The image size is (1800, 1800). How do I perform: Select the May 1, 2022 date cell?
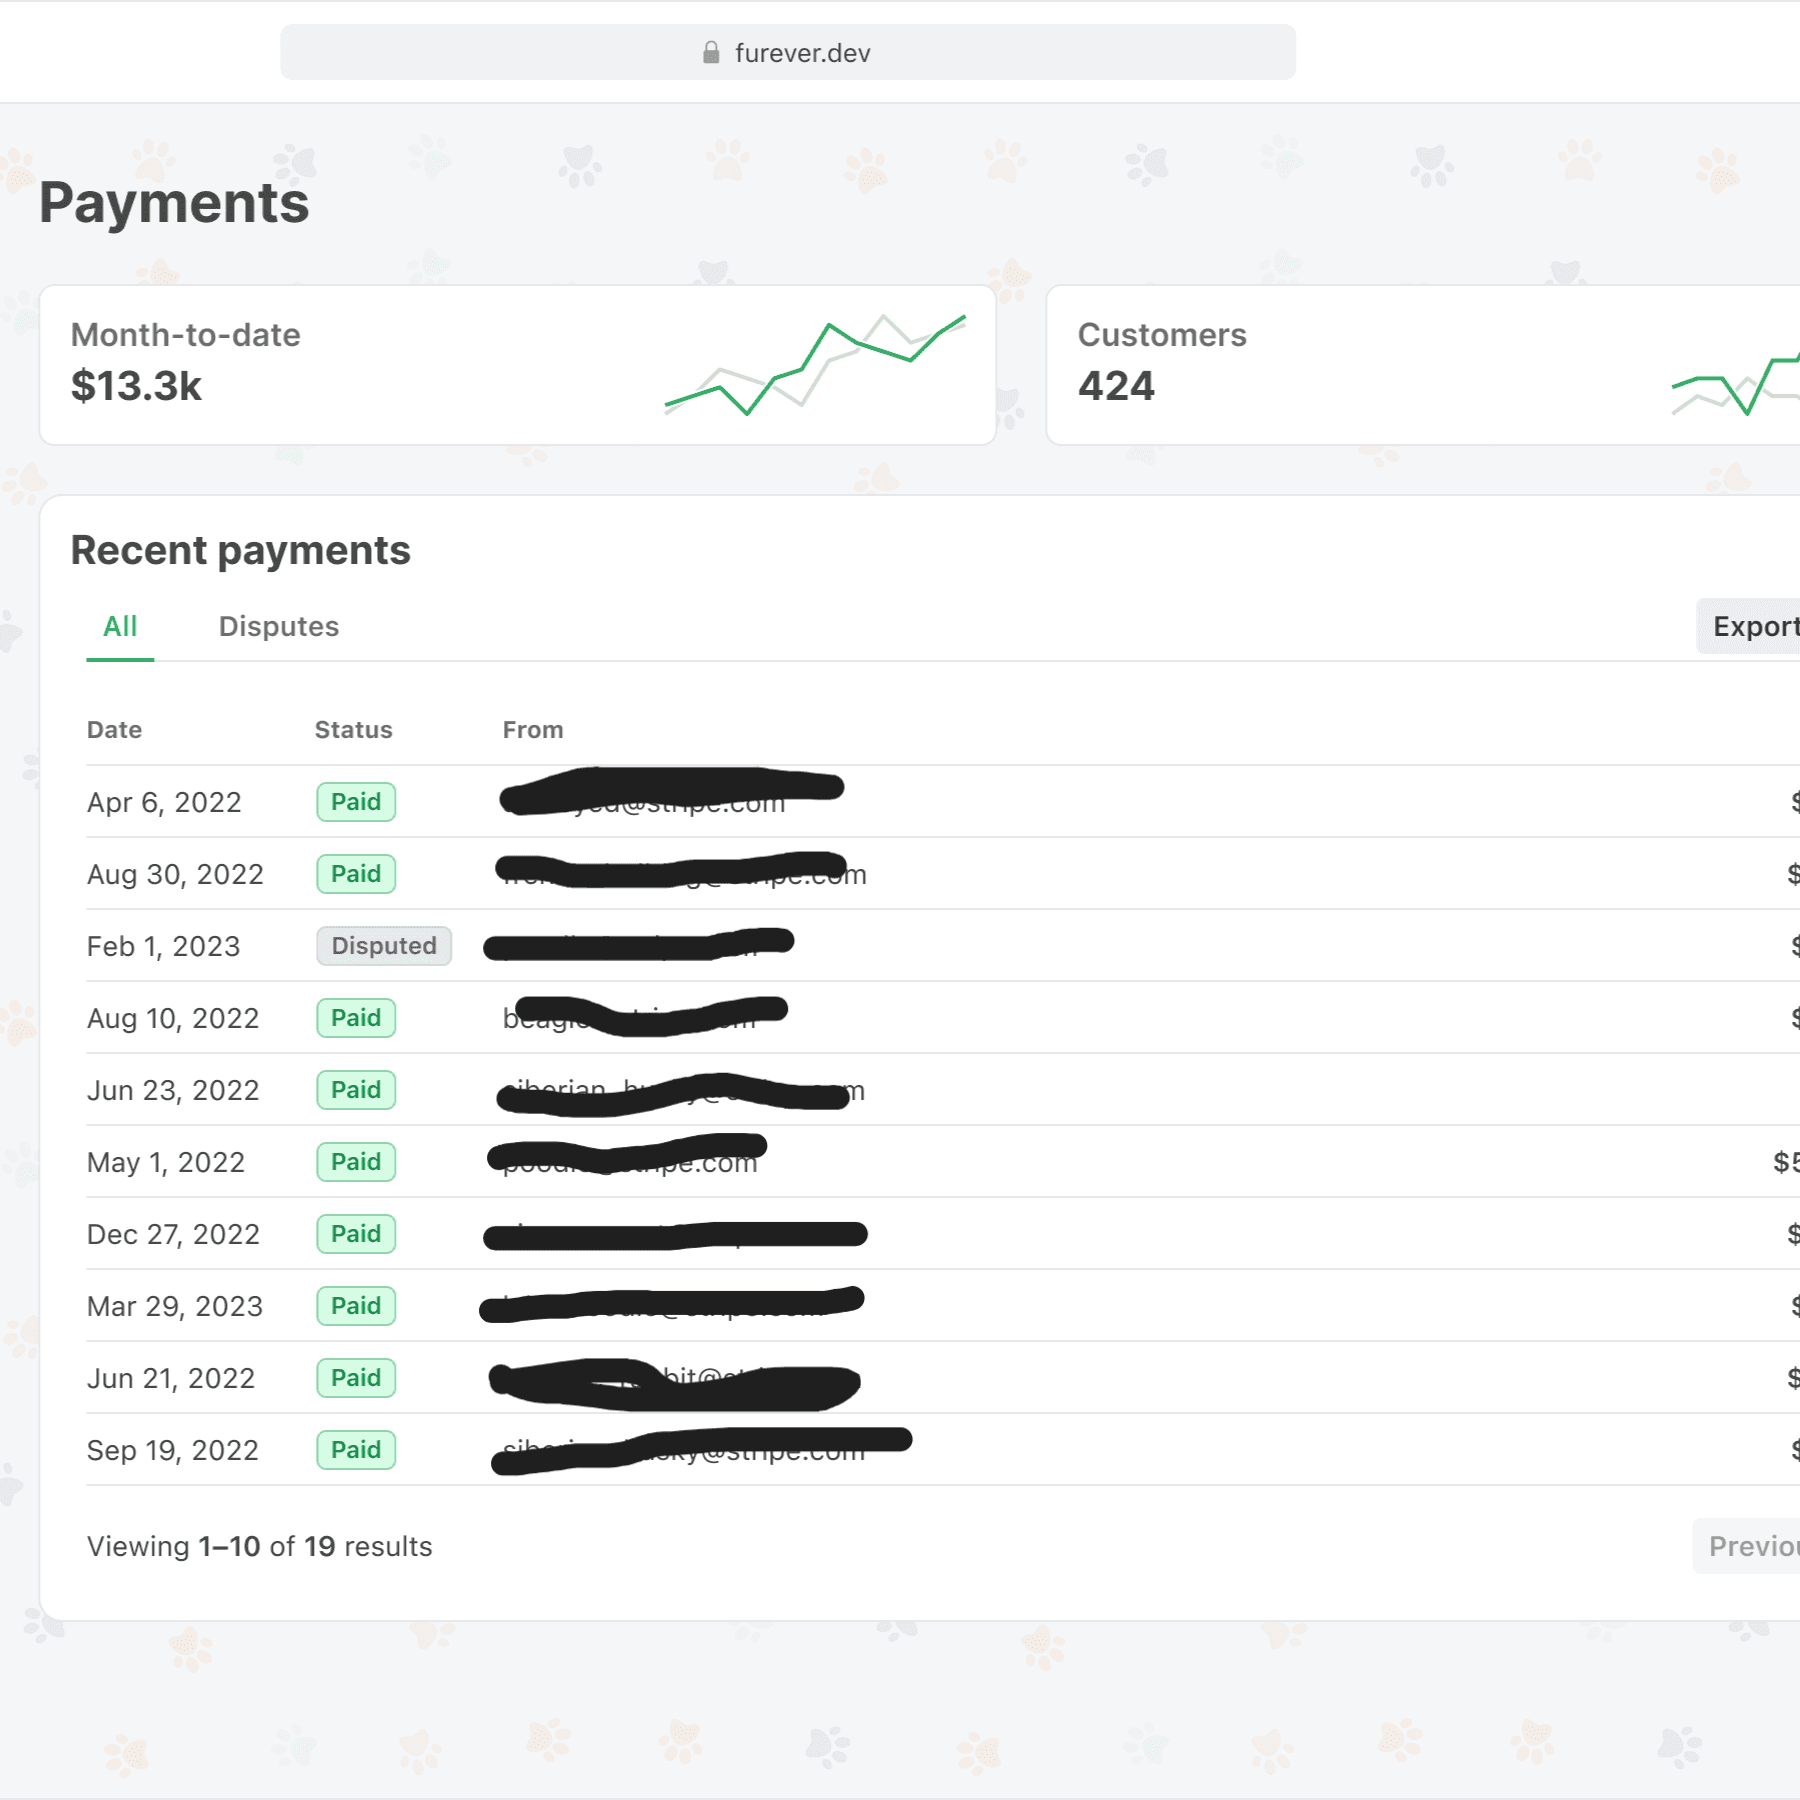point(166,1162)
